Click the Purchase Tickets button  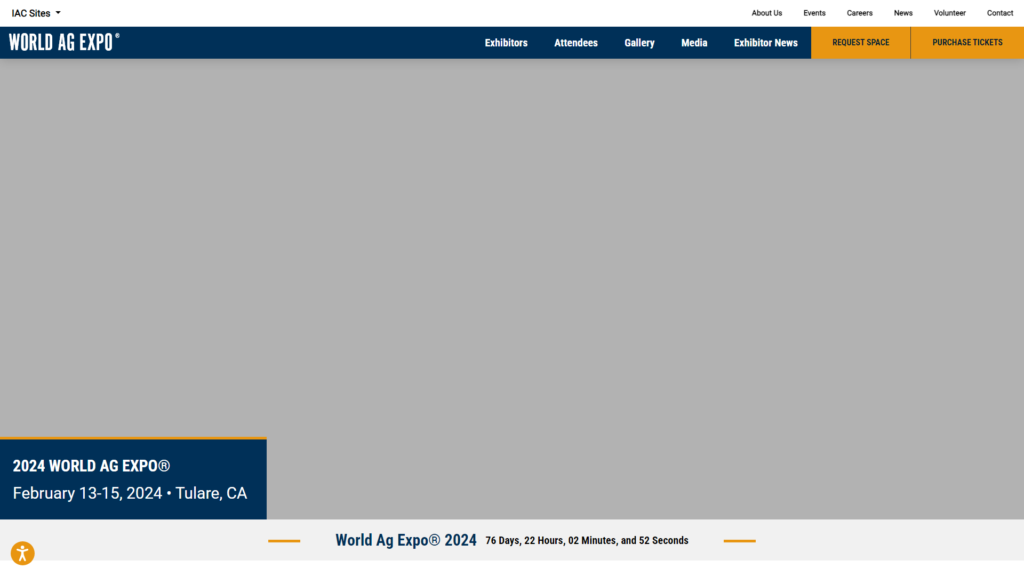[x=967, y=42]
